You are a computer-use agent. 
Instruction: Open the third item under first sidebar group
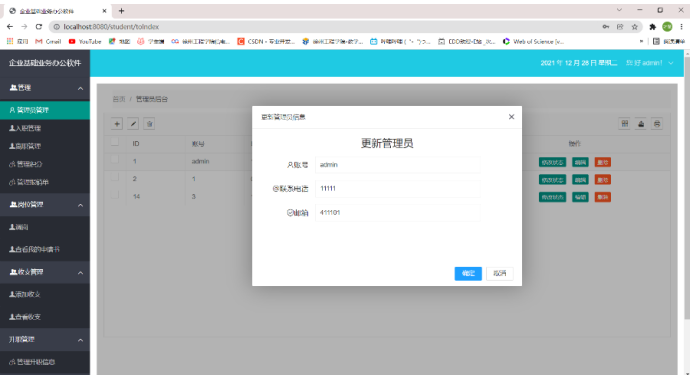click(x=45, y=146)
